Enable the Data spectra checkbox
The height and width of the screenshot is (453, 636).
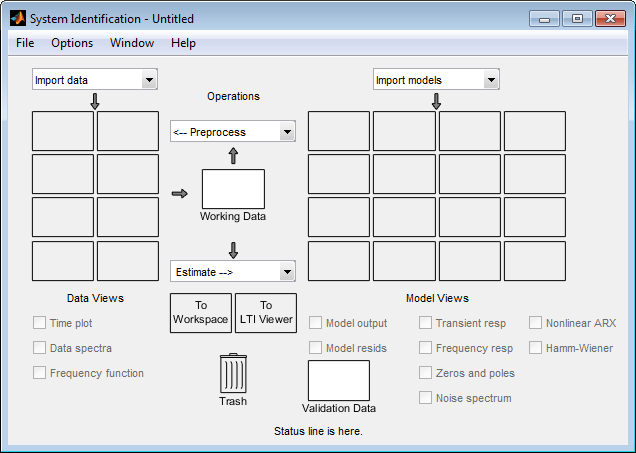pyautogui.click(x=39, y=348)
